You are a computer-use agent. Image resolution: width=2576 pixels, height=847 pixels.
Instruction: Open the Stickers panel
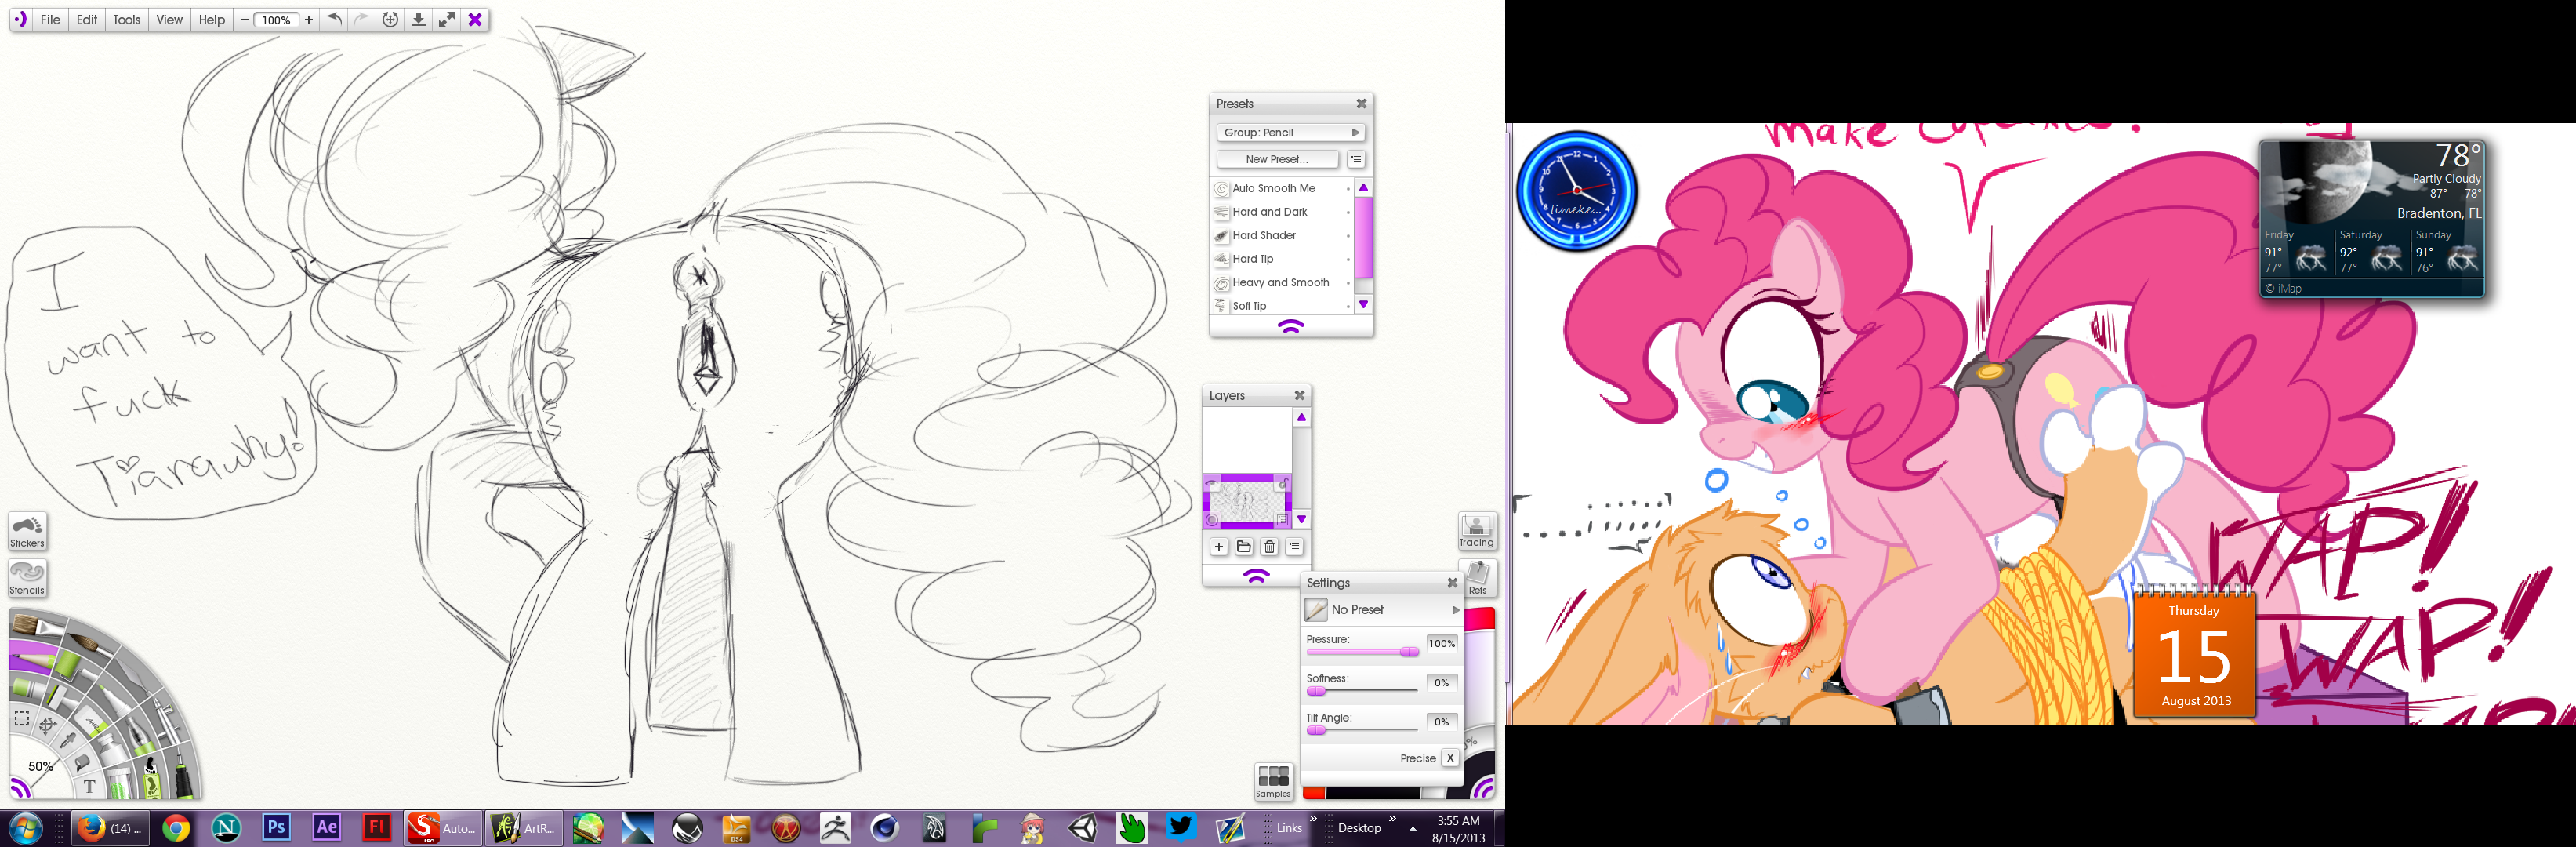pos(27,531)
